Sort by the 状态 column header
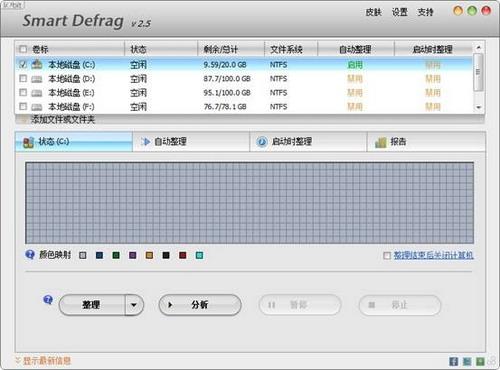The height and width of the screenshot is (370, 500). (161, 49)
